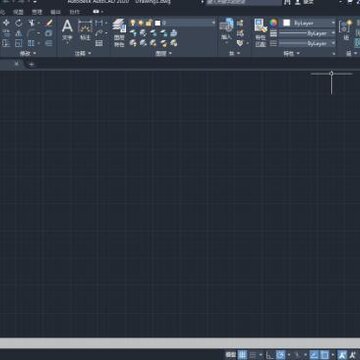Click the Create Block icon
This screenshot has height=360, width=360.
(x=240, y=23)
